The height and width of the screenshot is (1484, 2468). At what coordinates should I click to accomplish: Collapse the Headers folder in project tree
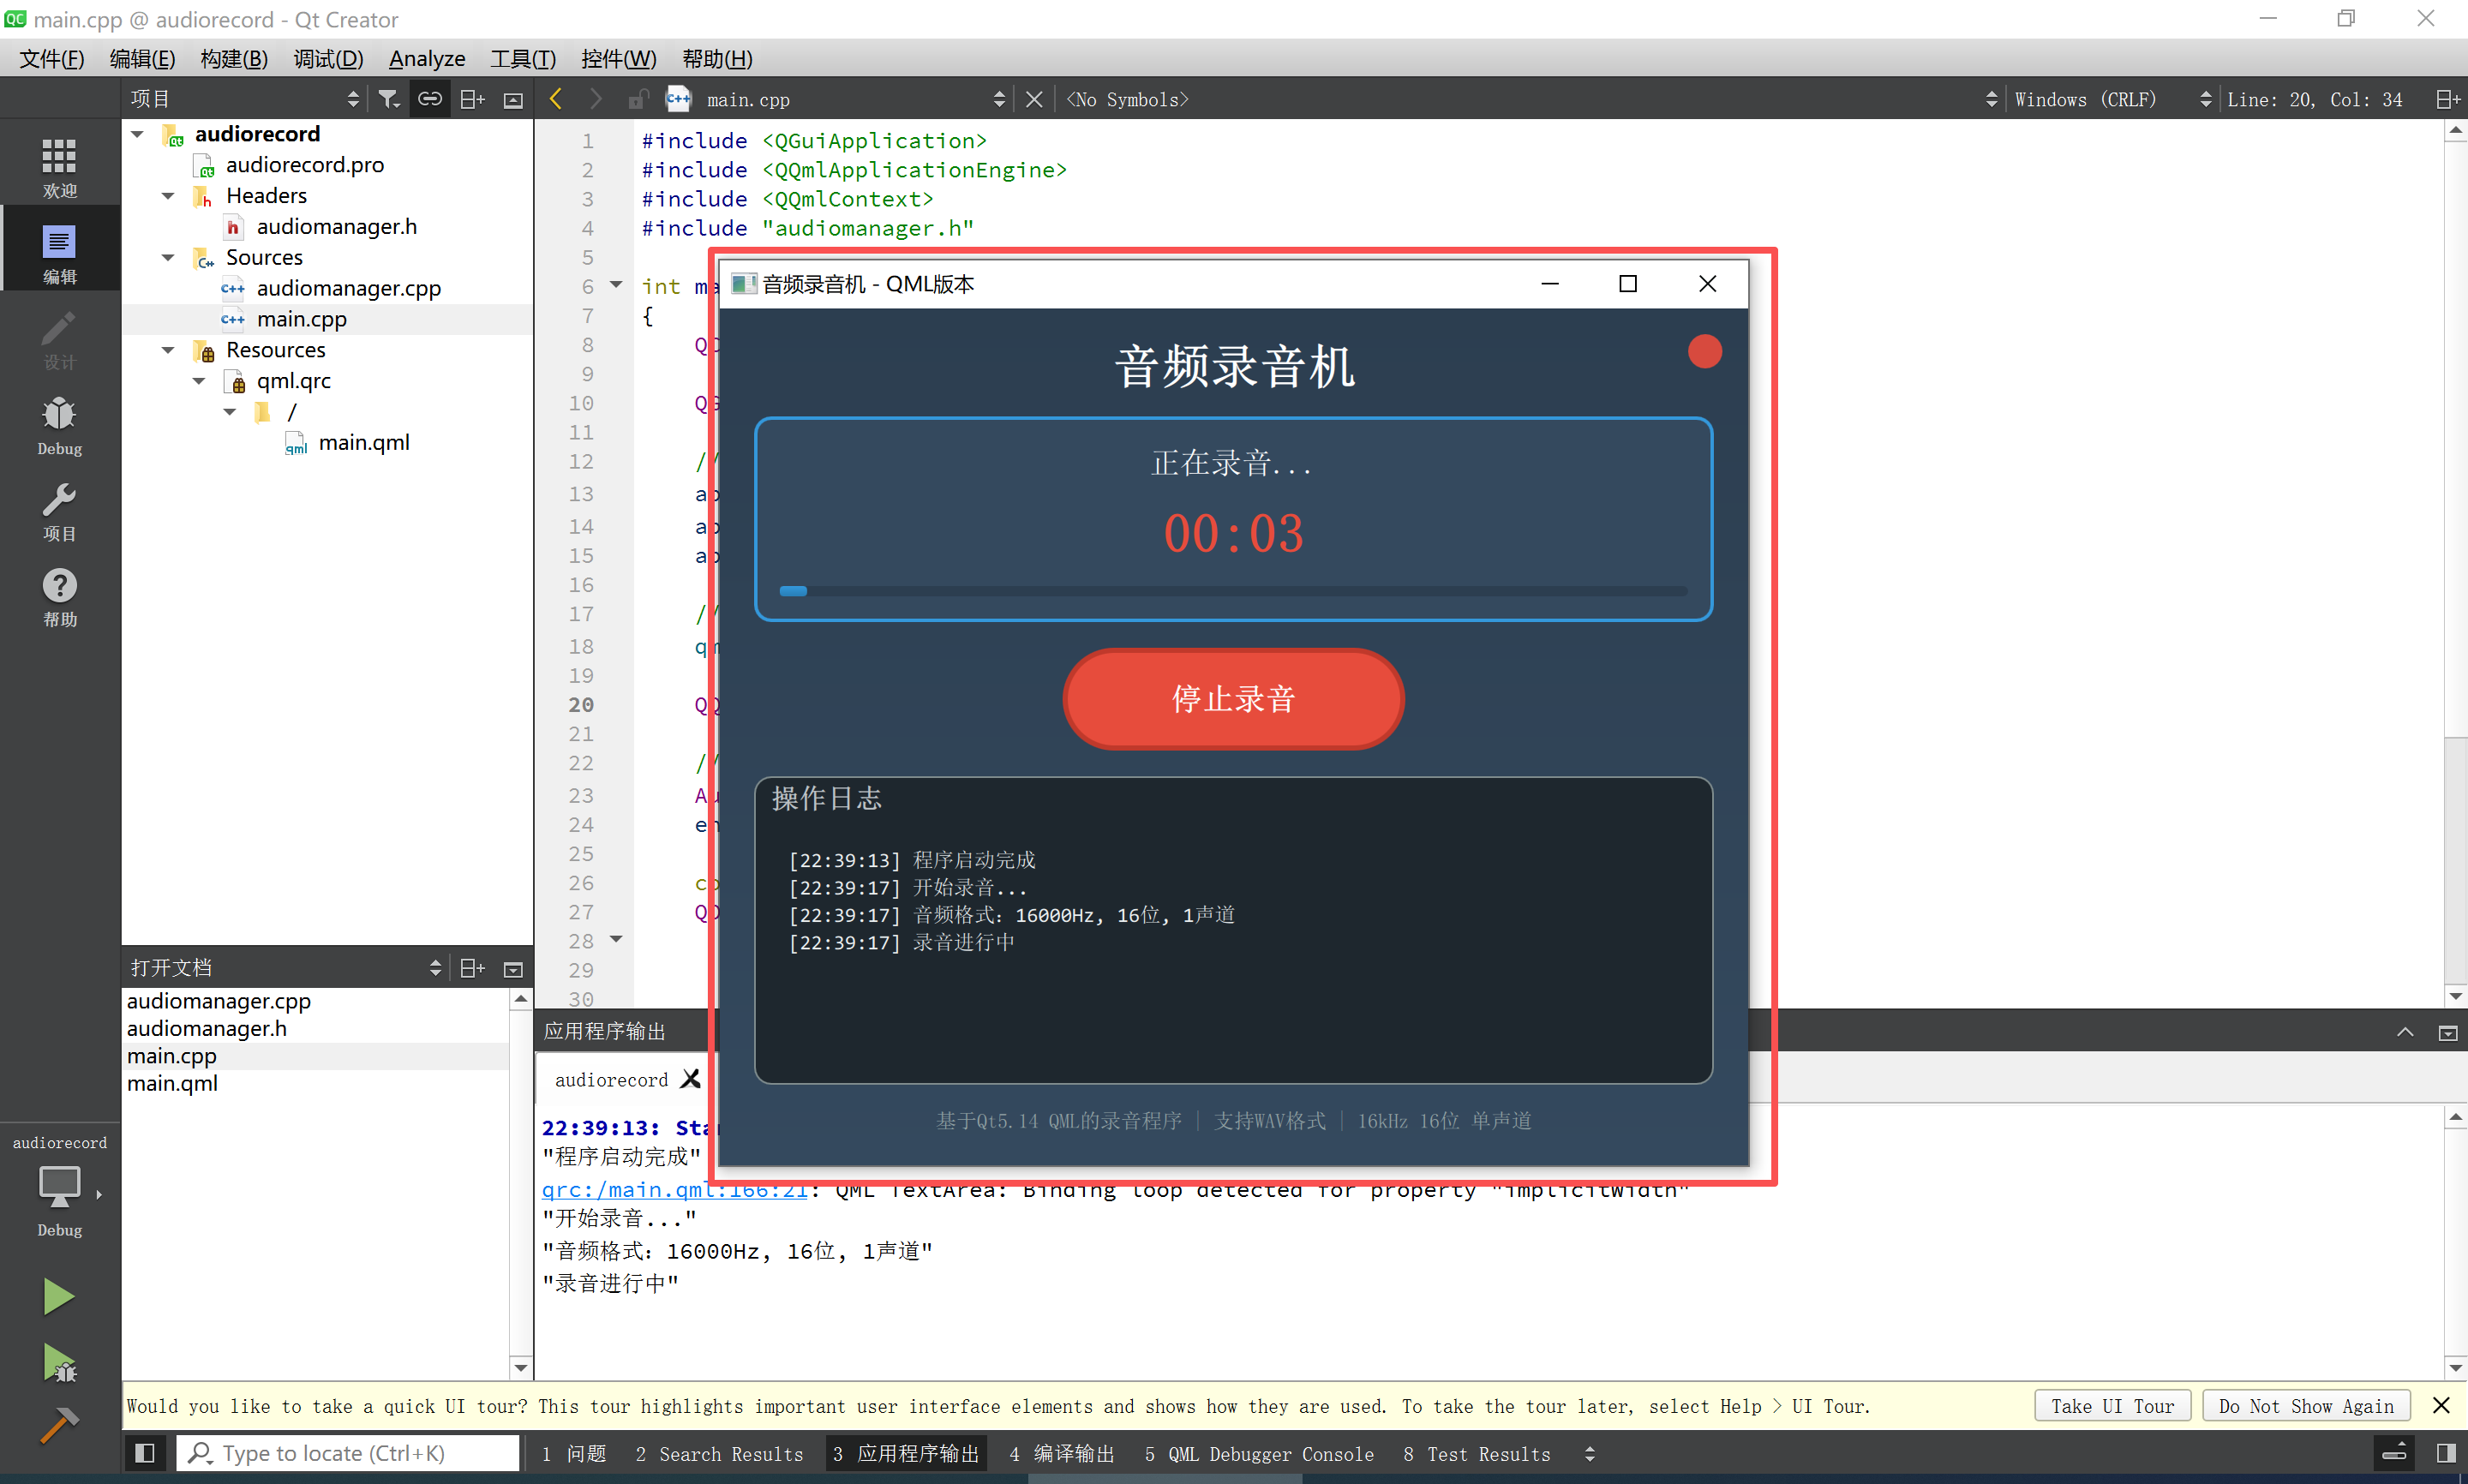(x=168, y=196)
